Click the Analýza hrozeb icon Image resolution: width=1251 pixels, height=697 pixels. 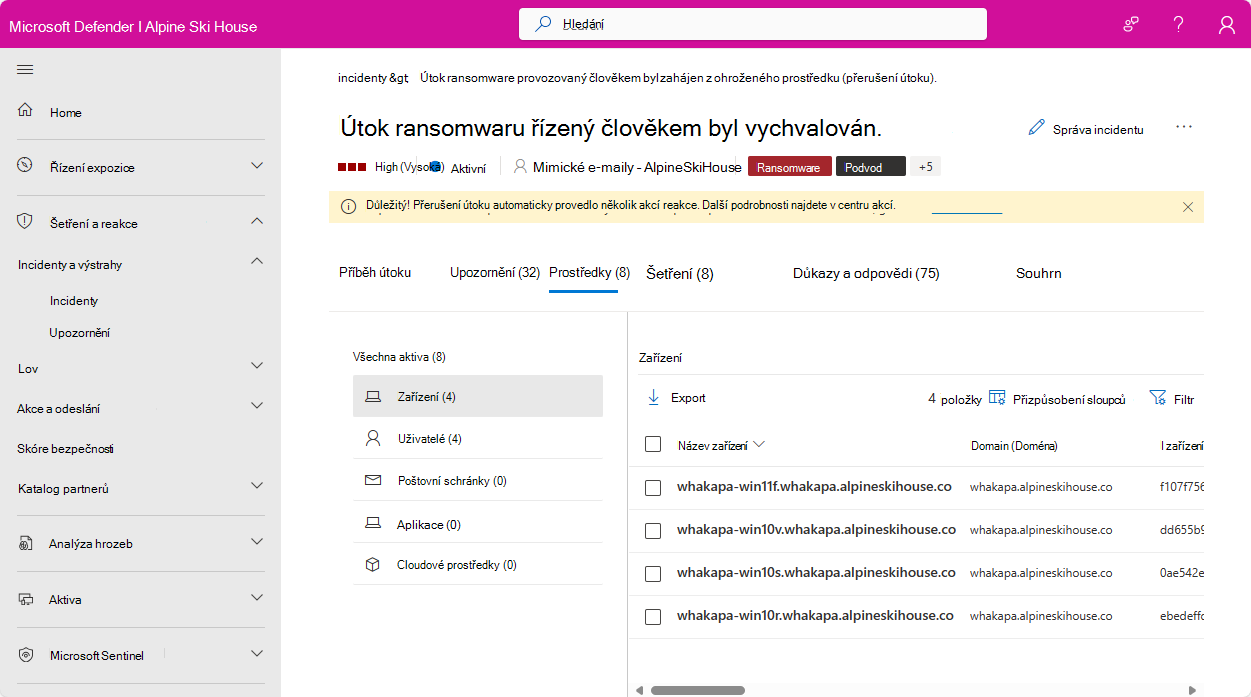[x=27, y=544]
